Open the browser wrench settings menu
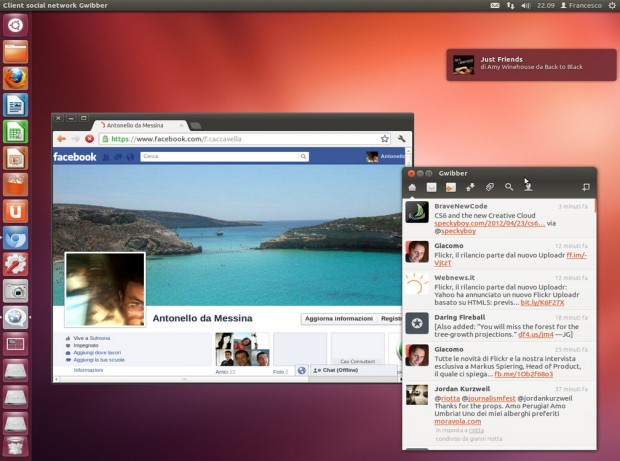 (401, 139)
